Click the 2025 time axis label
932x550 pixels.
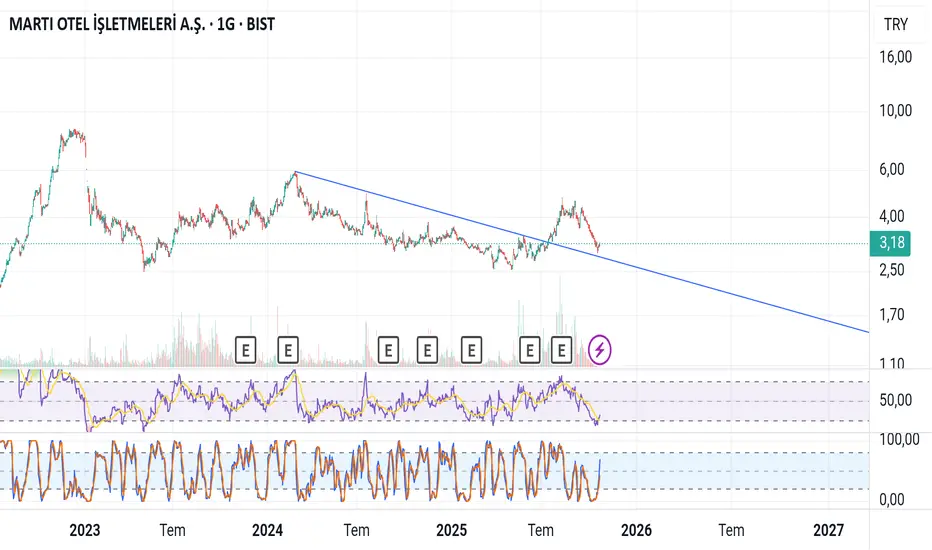pyautogui.click(x=452, y=530)
